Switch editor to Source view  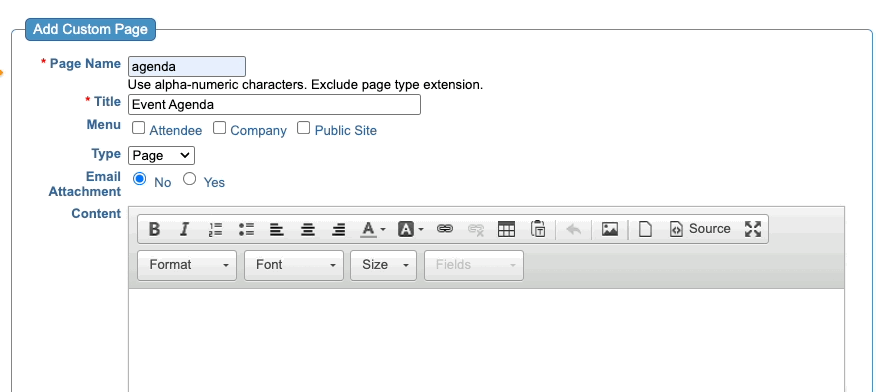(700, 229)
